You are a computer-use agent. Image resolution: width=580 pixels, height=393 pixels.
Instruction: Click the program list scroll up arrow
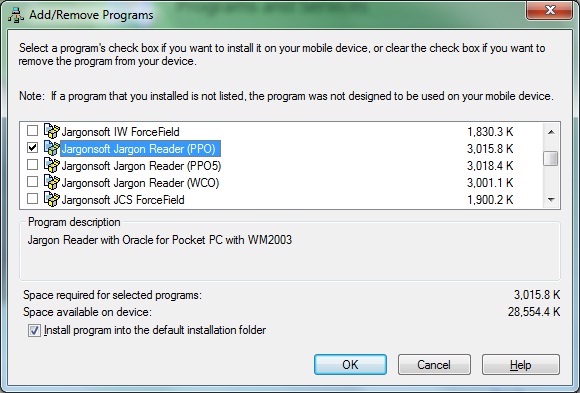551,132
